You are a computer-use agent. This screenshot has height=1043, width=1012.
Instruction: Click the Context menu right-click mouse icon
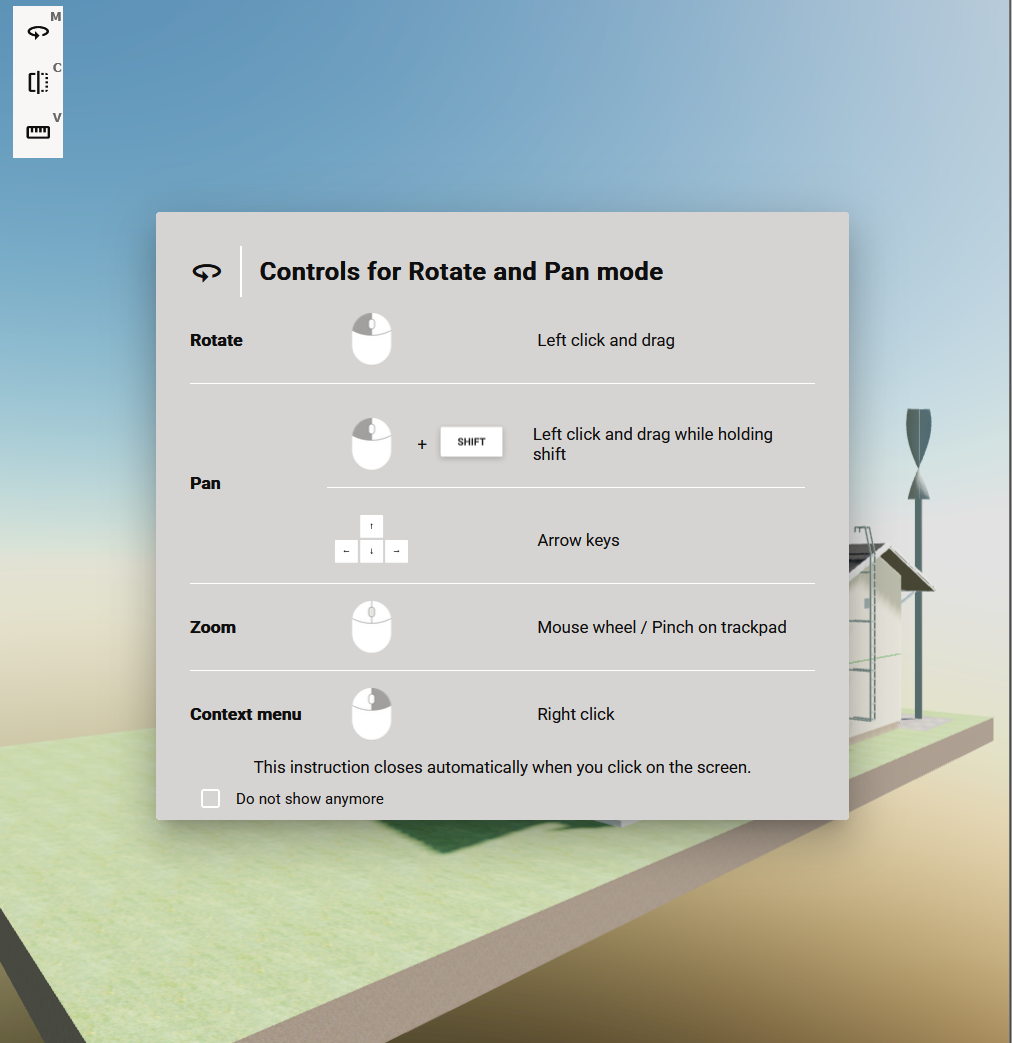click(x=371, y=714)
